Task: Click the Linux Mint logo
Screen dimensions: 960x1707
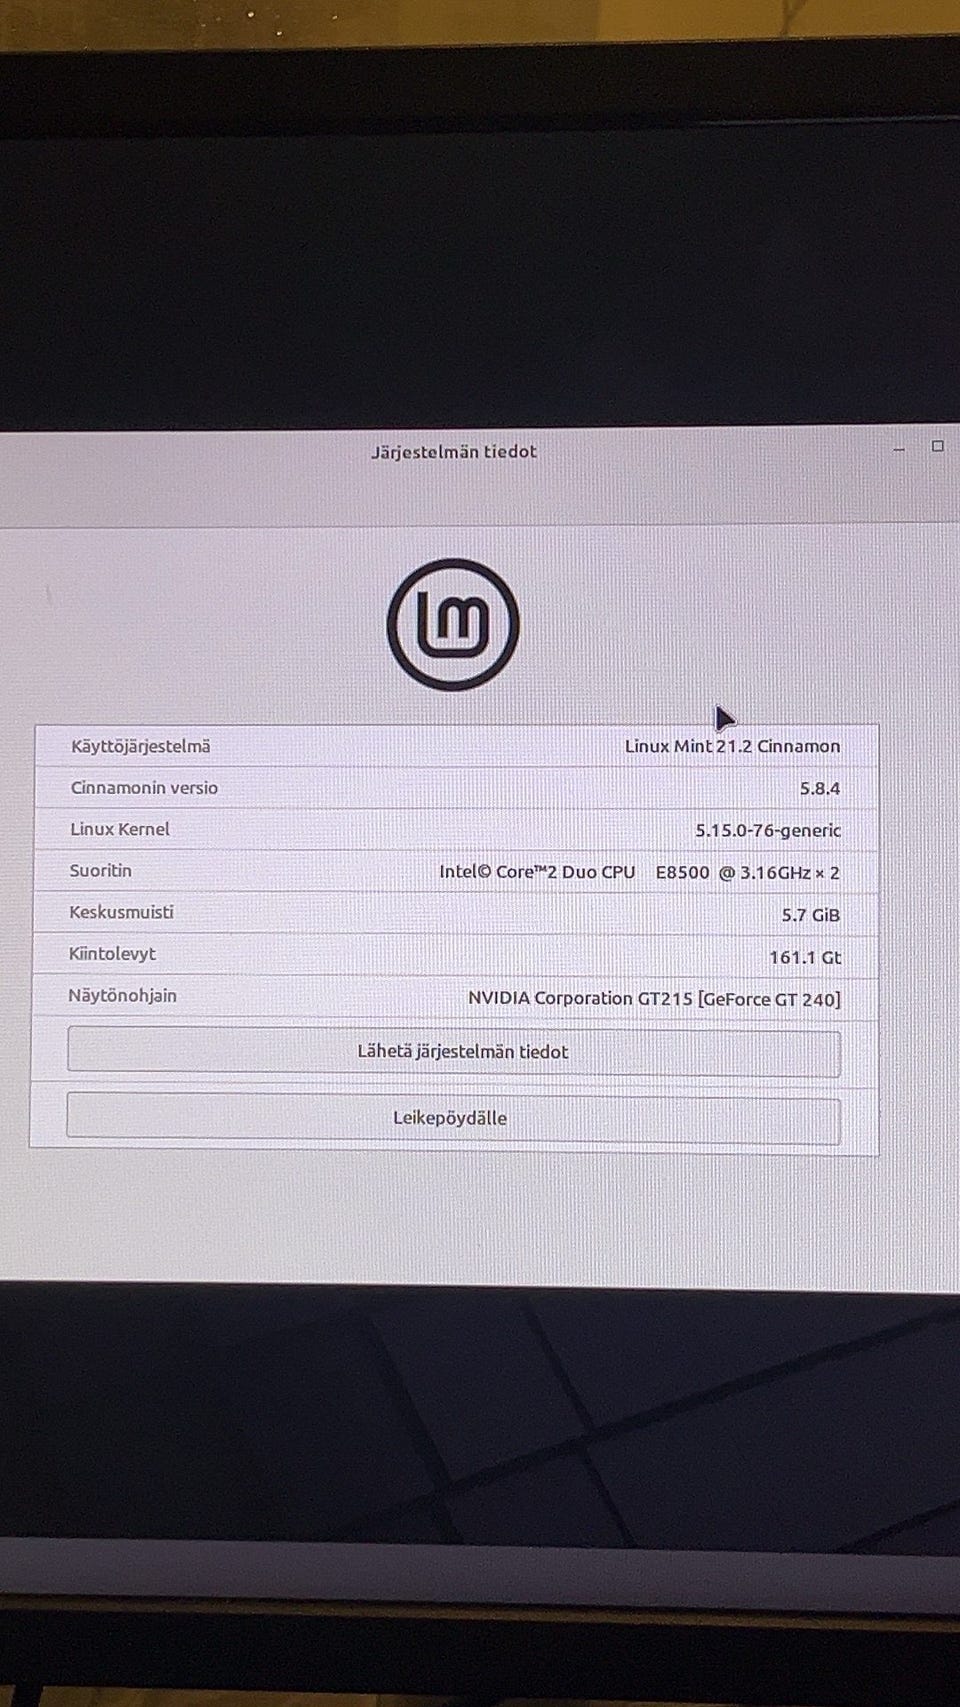Action: (x=453, y=624)
